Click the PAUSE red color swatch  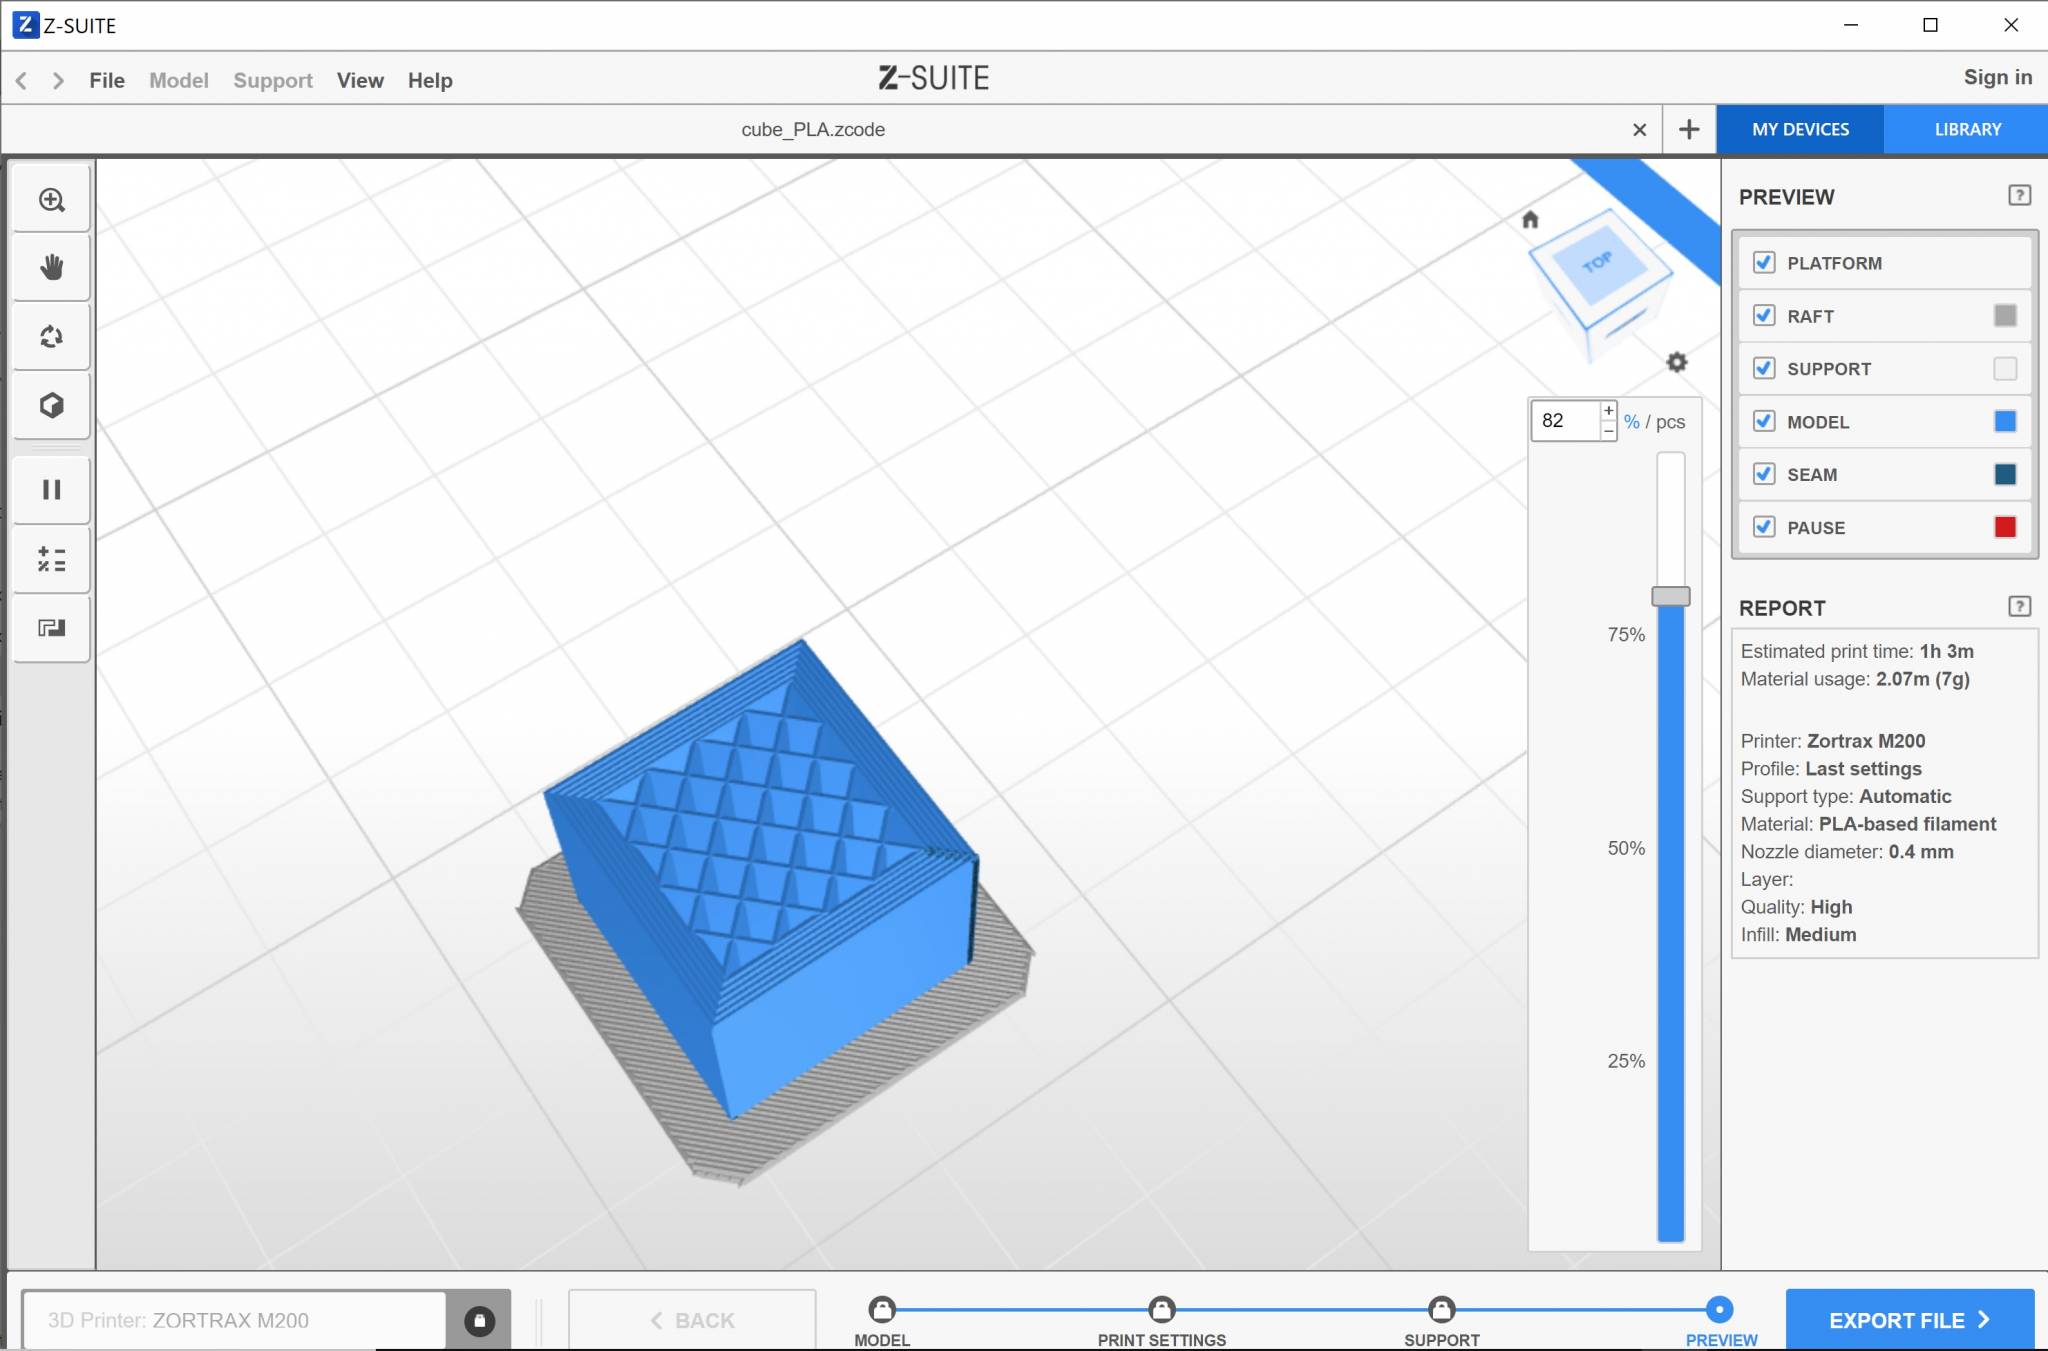[x=2005, y=527]
